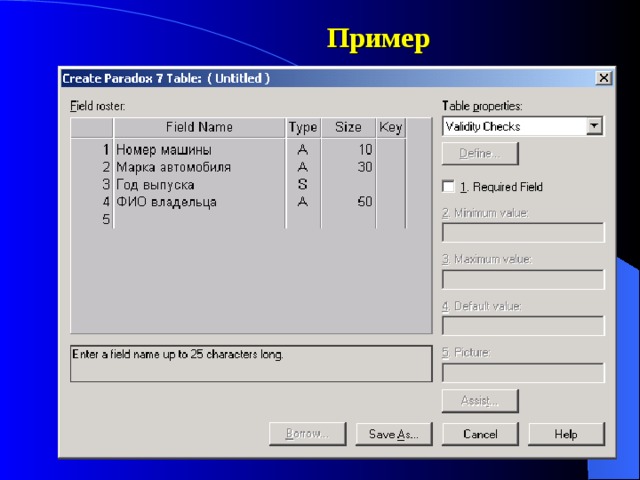Click the Save As... button
This screenshot has height=480, width=640.
pyautogui.click(x=393, y=433)
